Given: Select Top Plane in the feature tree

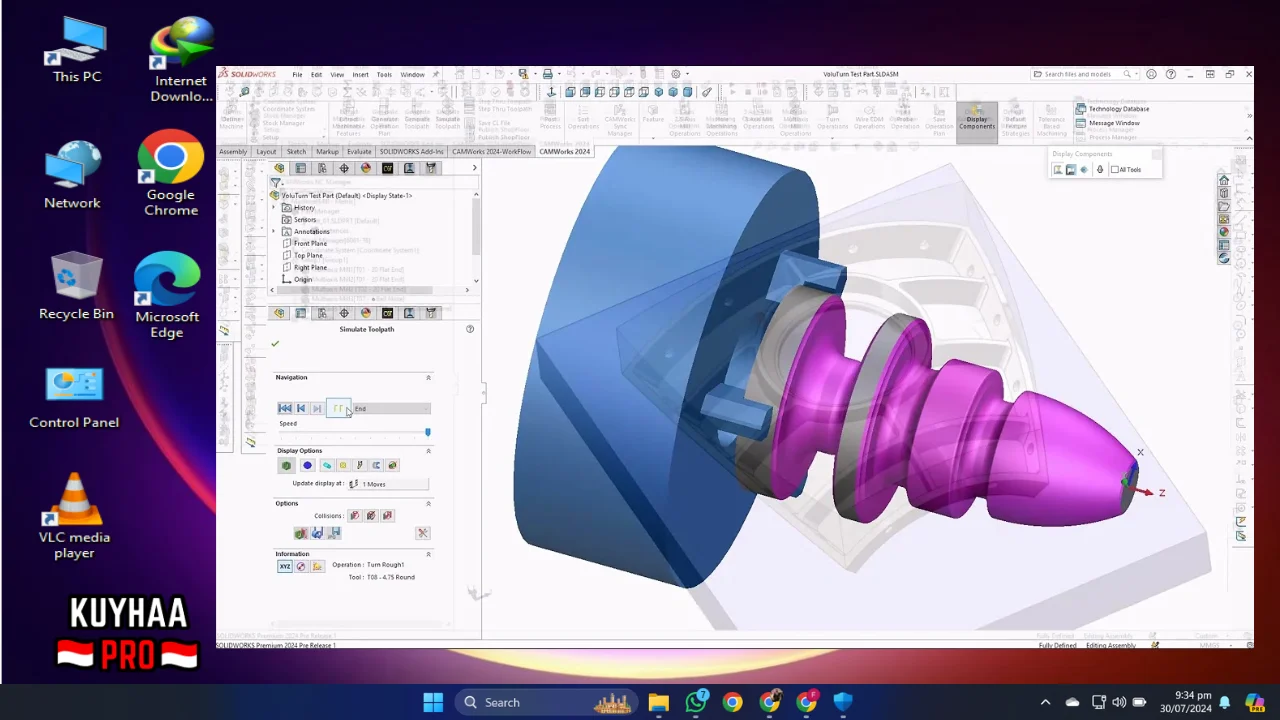Looking at the screenshot, I should (308, 256).
